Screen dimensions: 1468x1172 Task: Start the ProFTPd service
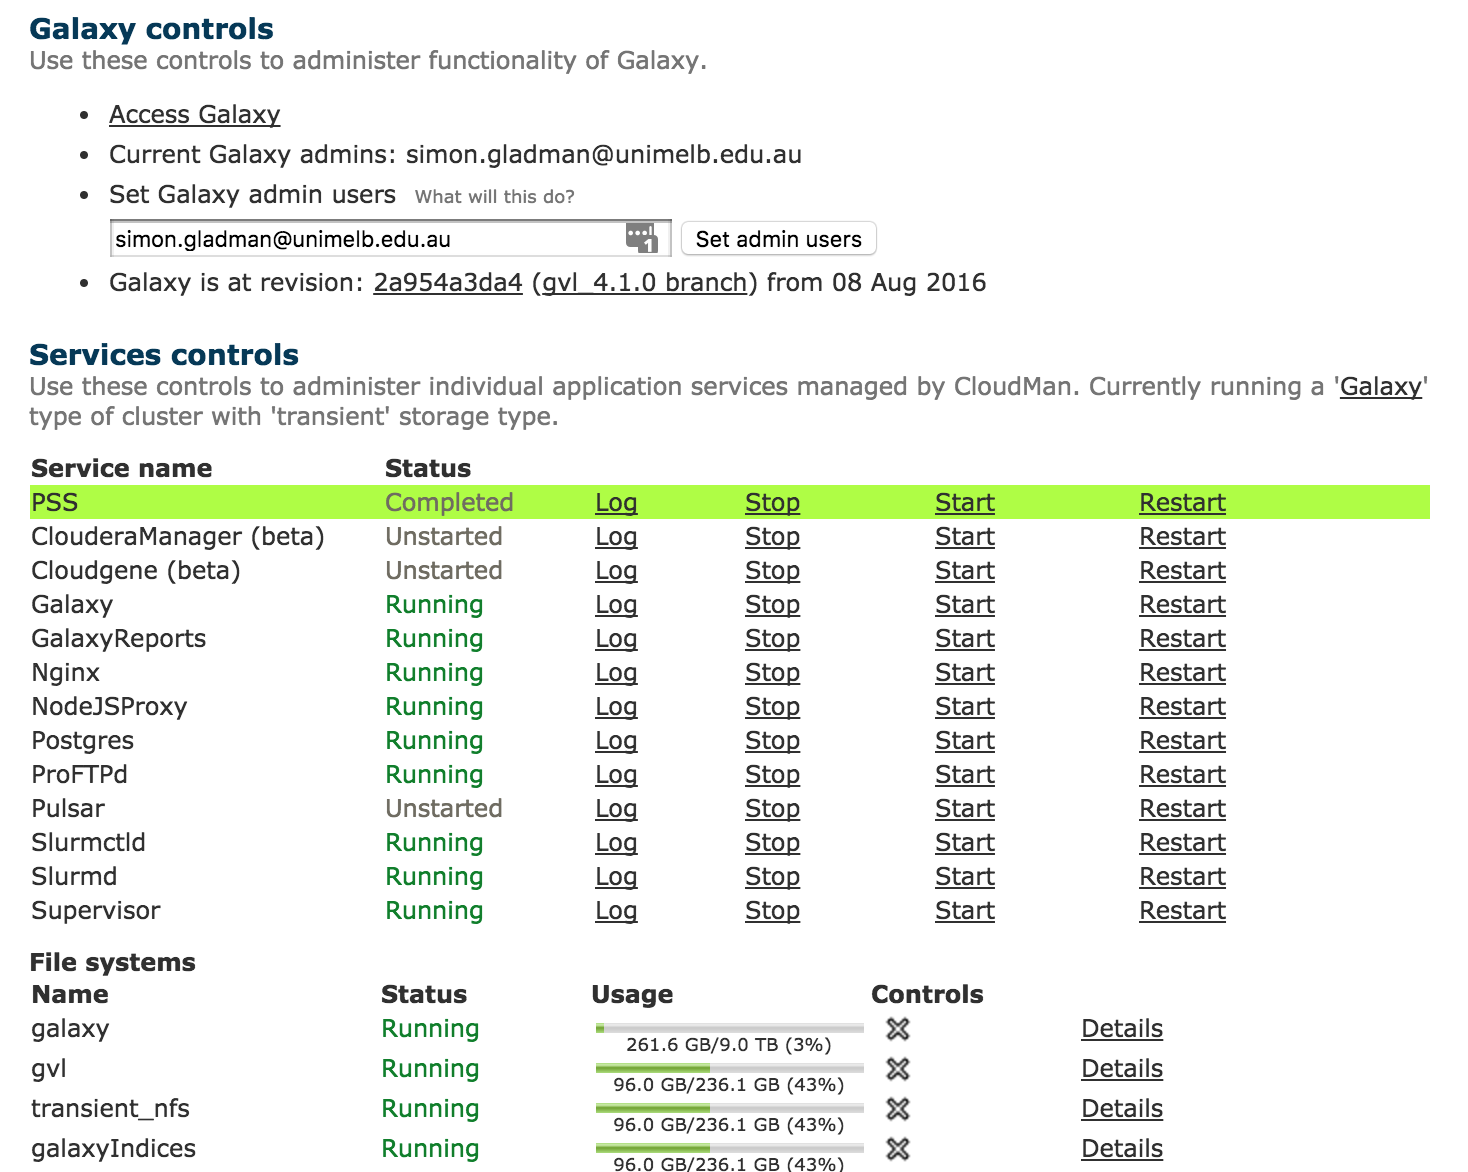click(965, 775)
